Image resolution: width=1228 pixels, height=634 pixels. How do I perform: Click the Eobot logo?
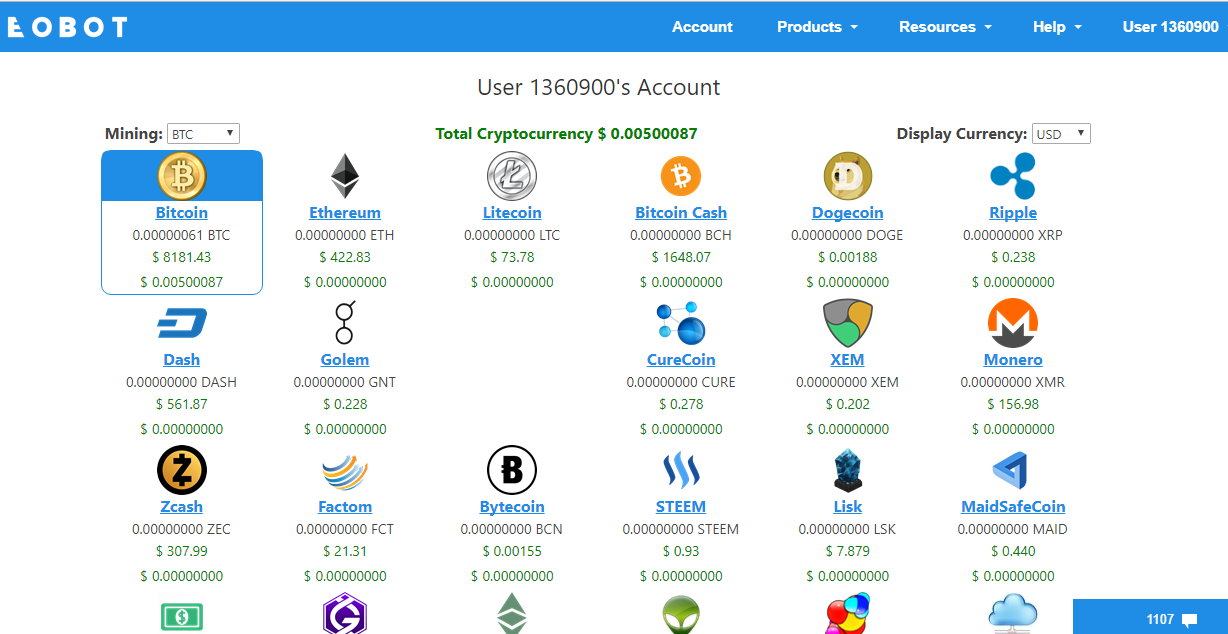pos(66,26)
